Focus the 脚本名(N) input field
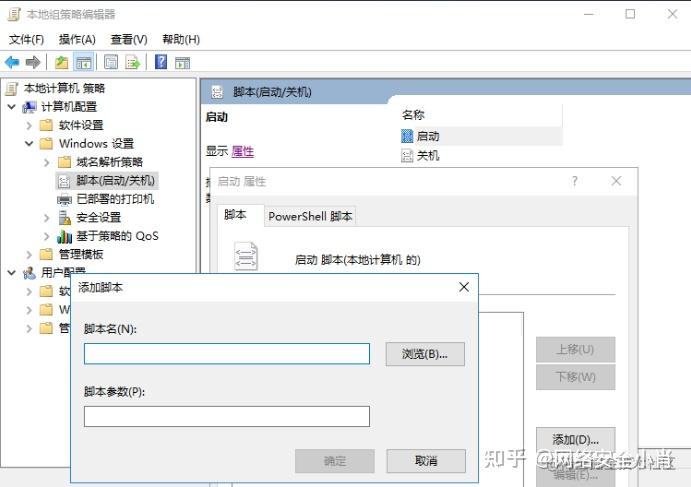The height and width of the screenshot is (487, 691). pyautogui.click(x=227, y=354)
